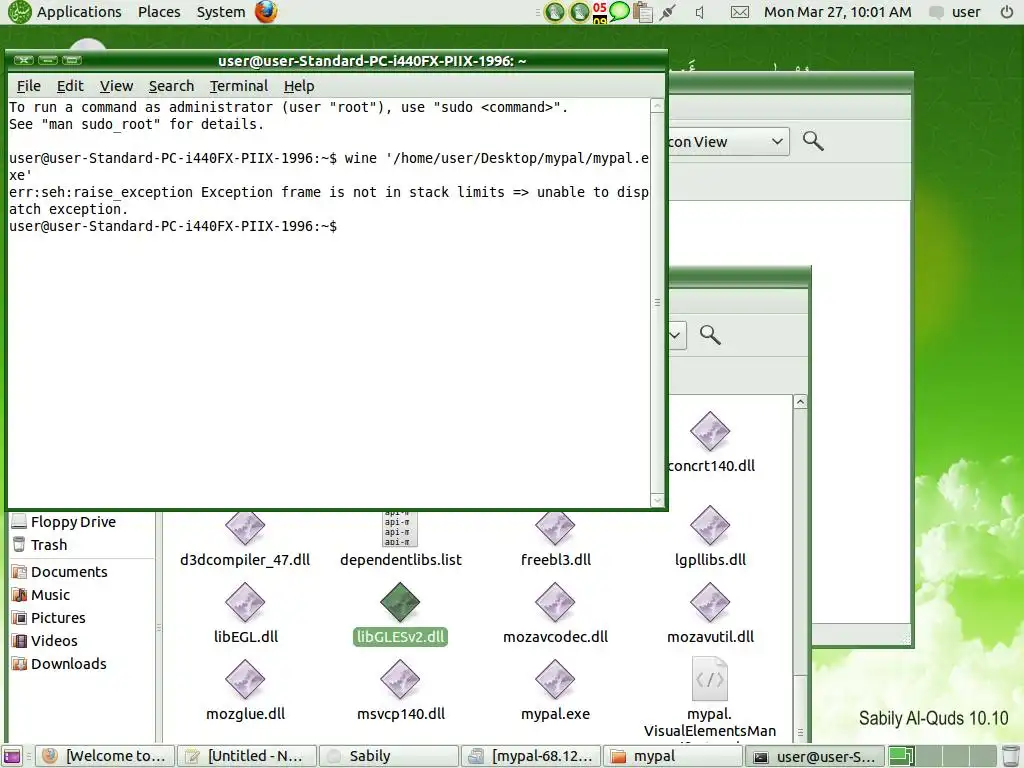
Task: Select the mypal.exe file
Action: 556,691
